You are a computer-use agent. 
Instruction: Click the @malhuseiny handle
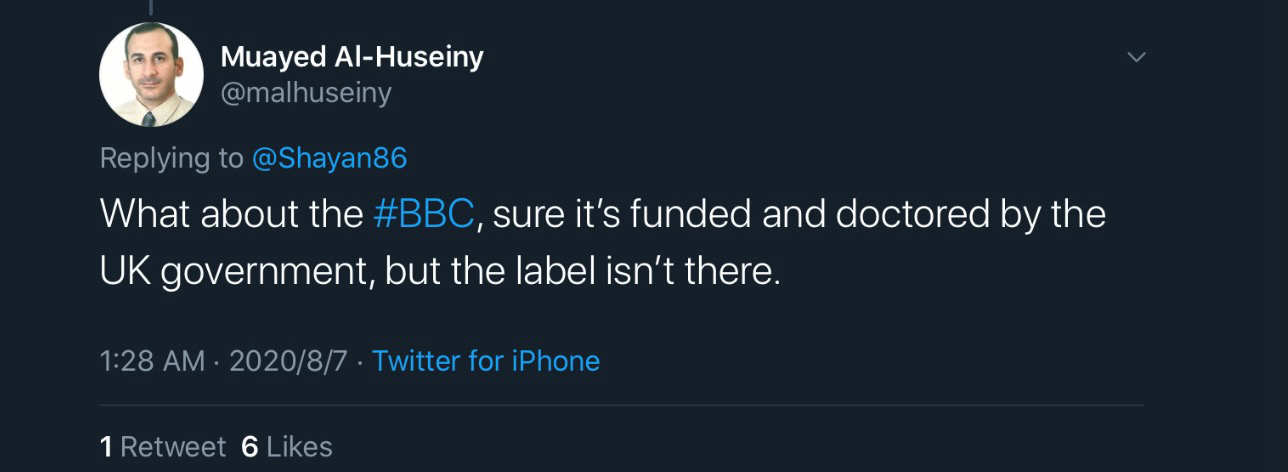(x=306, y=93)
